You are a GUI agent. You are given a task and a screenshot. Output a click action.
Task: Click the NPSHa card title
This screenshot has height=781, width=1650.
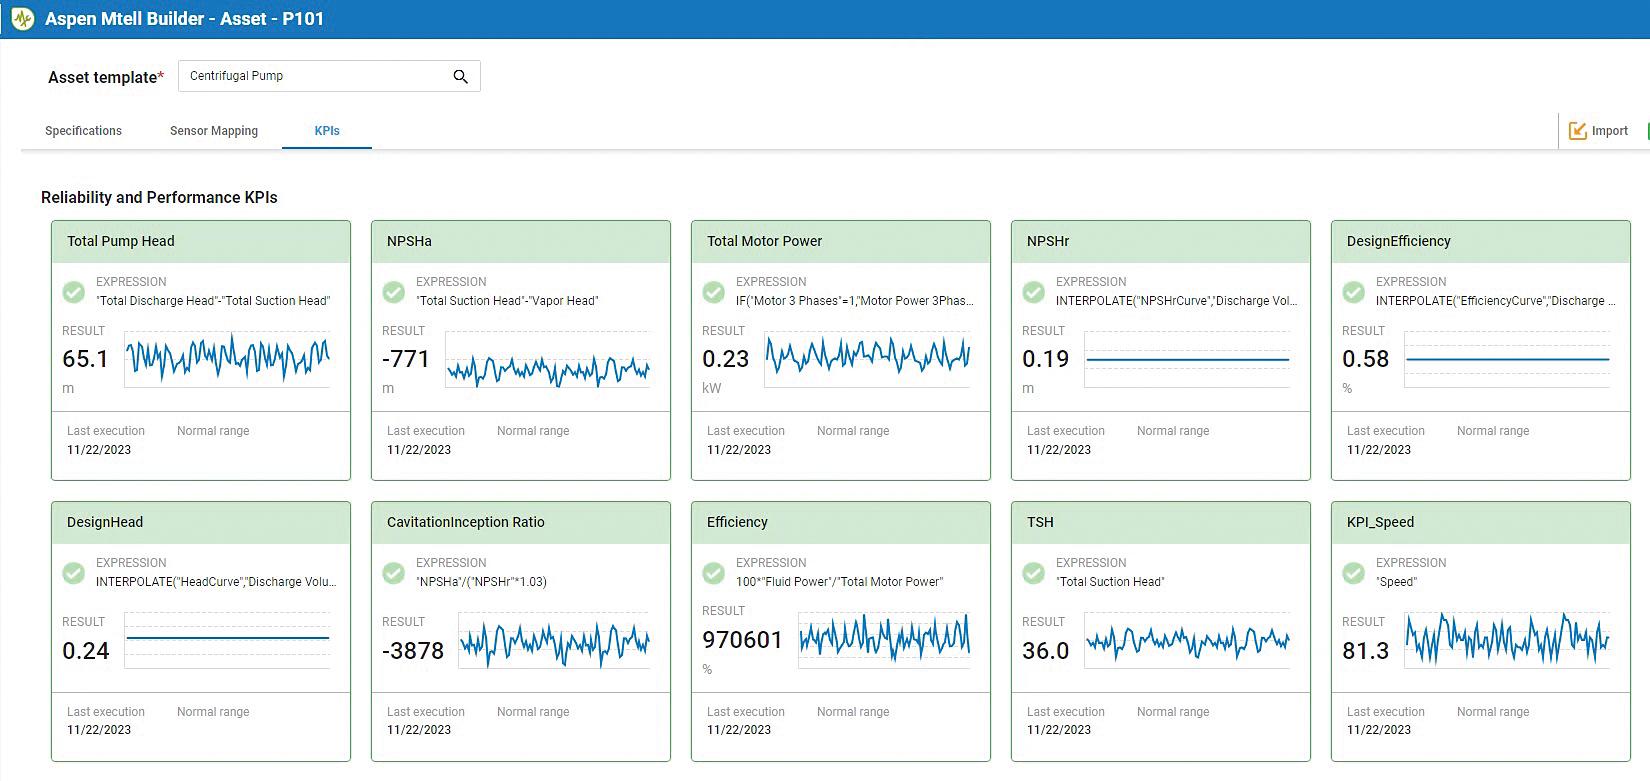click(x=409, y=241)
